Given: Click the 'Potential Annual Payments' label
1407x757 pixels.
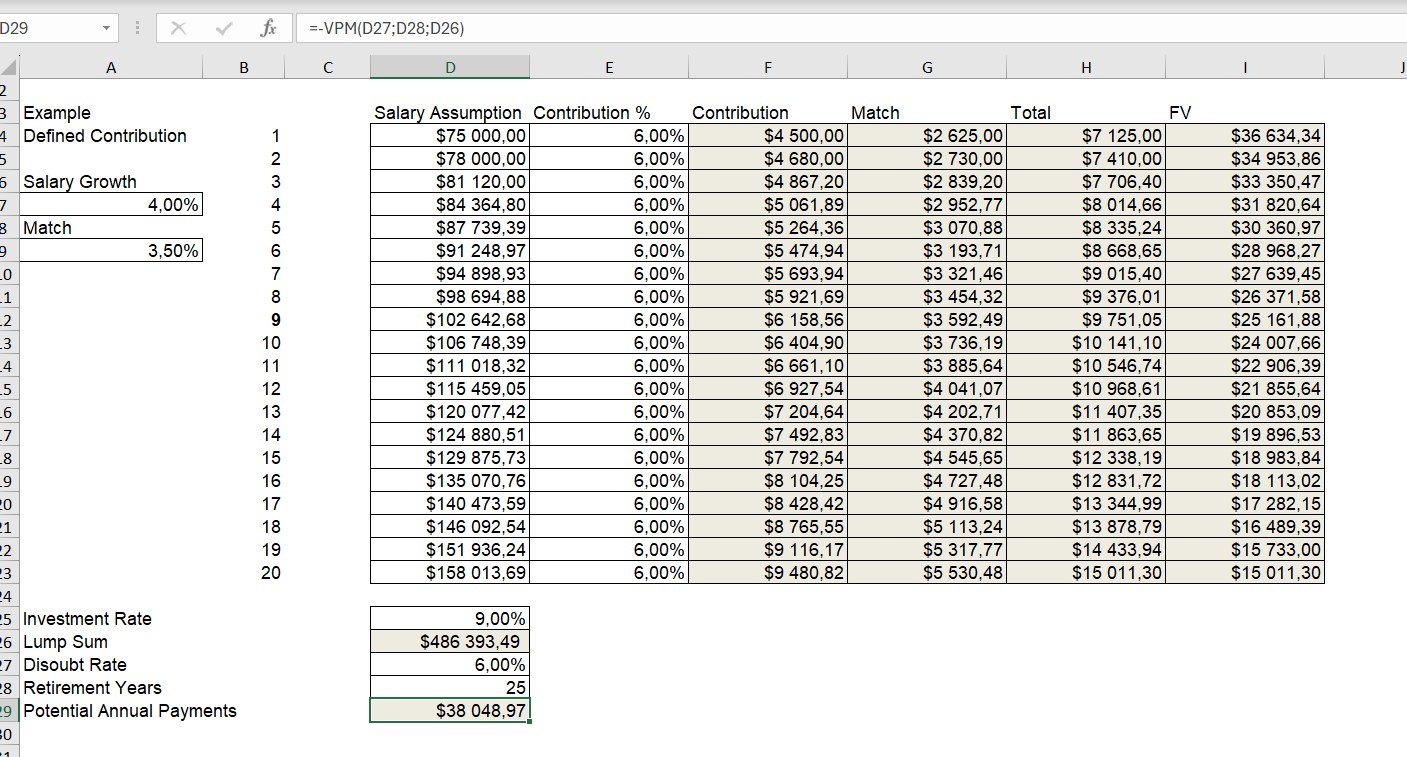Looking at the screenshot, I should click(x=130, y=711).
